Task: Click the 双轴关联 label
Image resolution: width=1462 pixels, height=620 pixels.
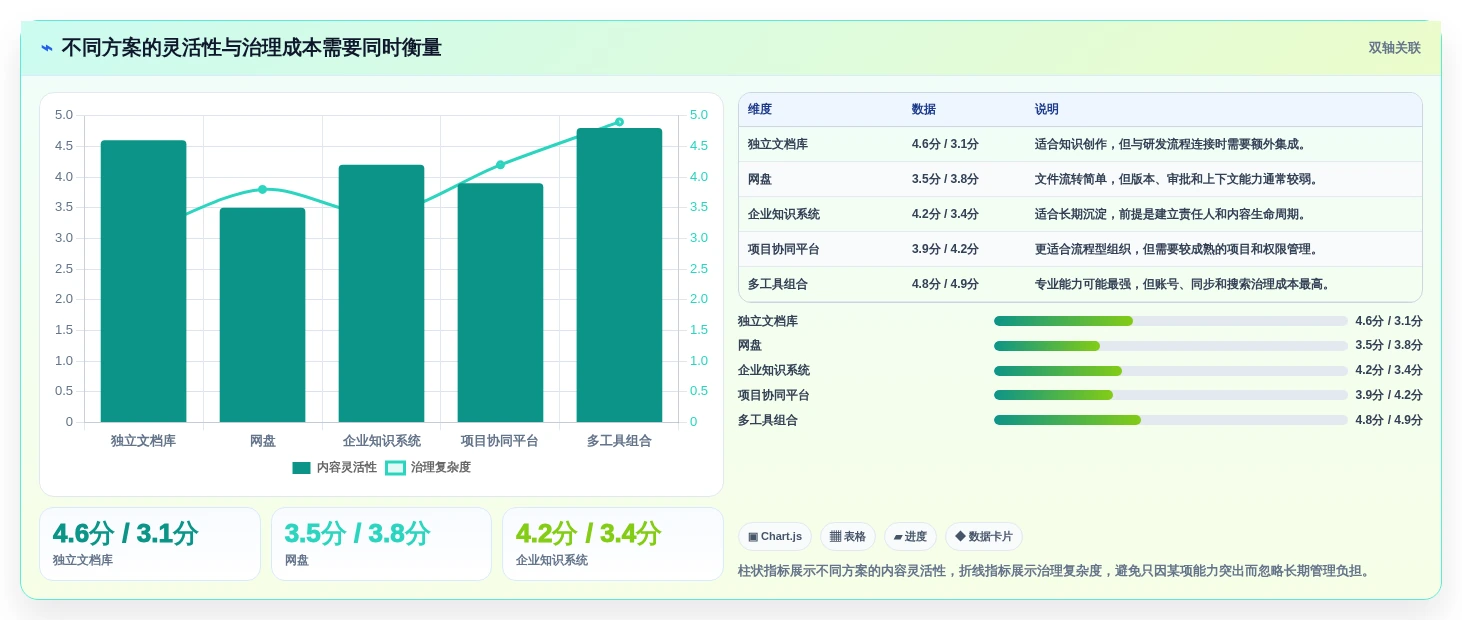Action: (x=1394, y=48)
